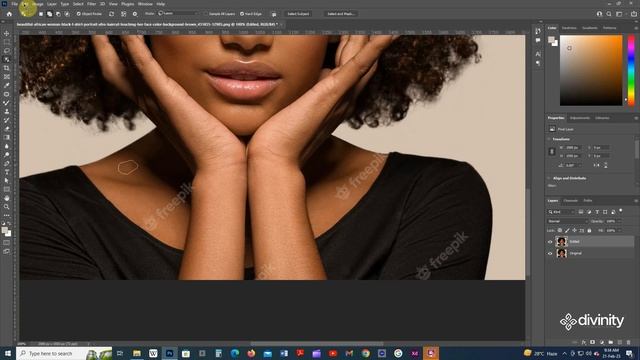Viewport: 640px width, 360px height.
Task: Click the Select Subject button
Action: (x=298, y=14)
